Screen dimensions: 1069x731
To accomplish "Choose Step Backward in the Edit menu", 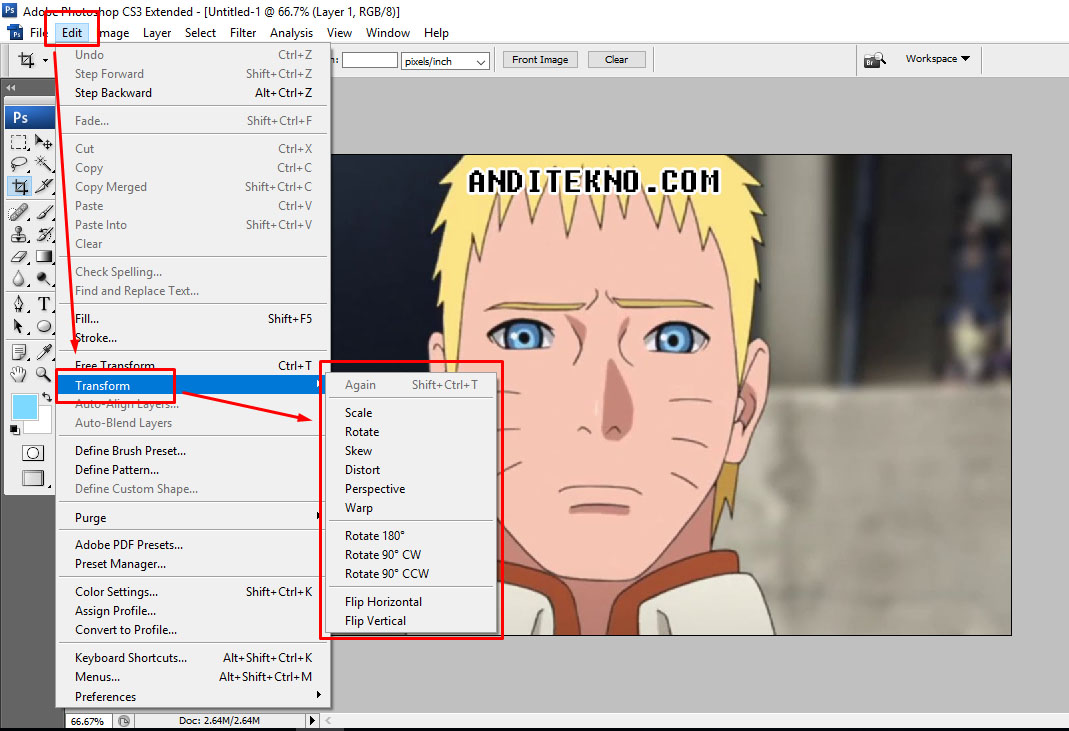I will (194, 93).
